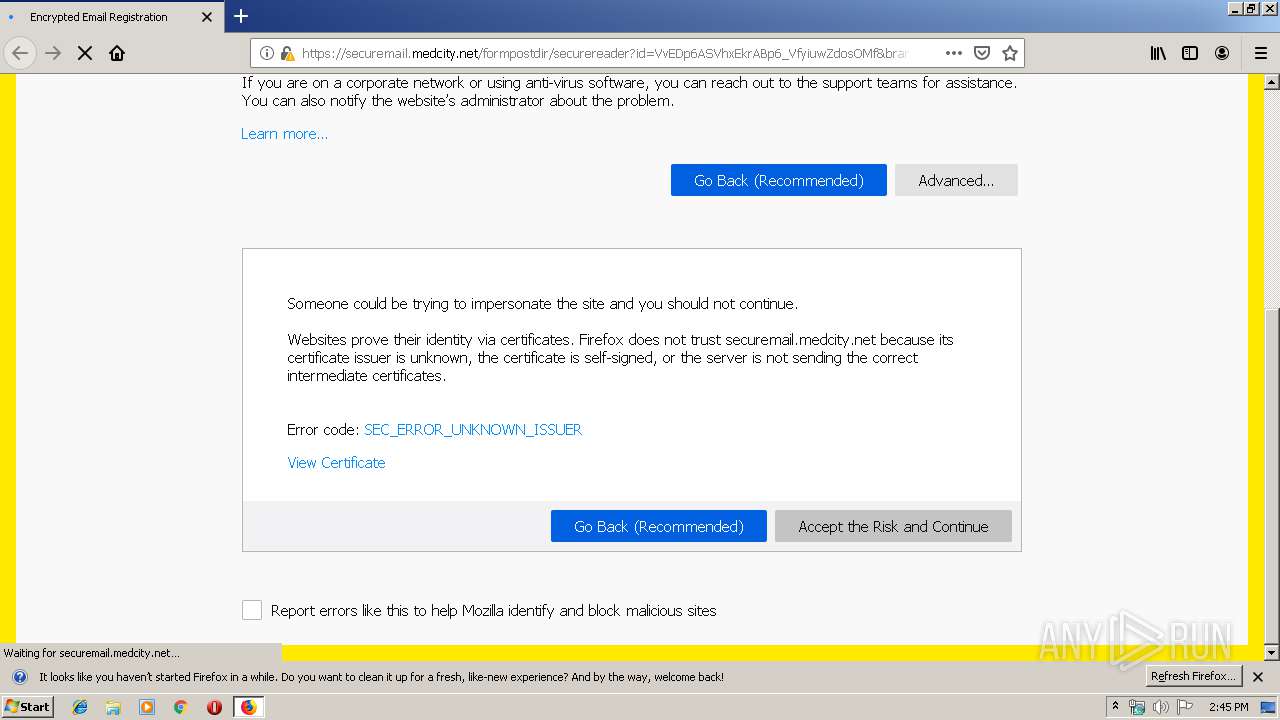The image size is (1280, 720).
Task: Show site information icon in address bar
Action: [267, 53]
